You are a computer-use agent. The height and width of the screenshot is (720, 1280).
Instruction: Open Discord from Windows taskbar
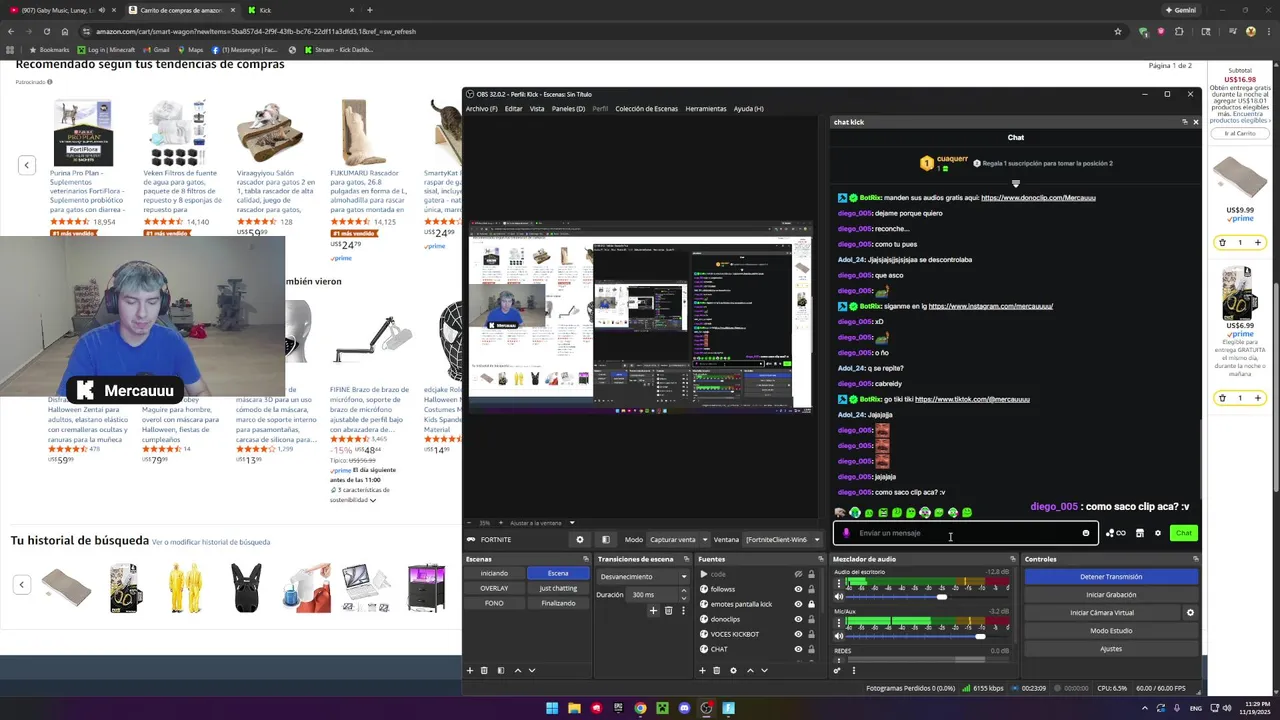tap(684, 708)
